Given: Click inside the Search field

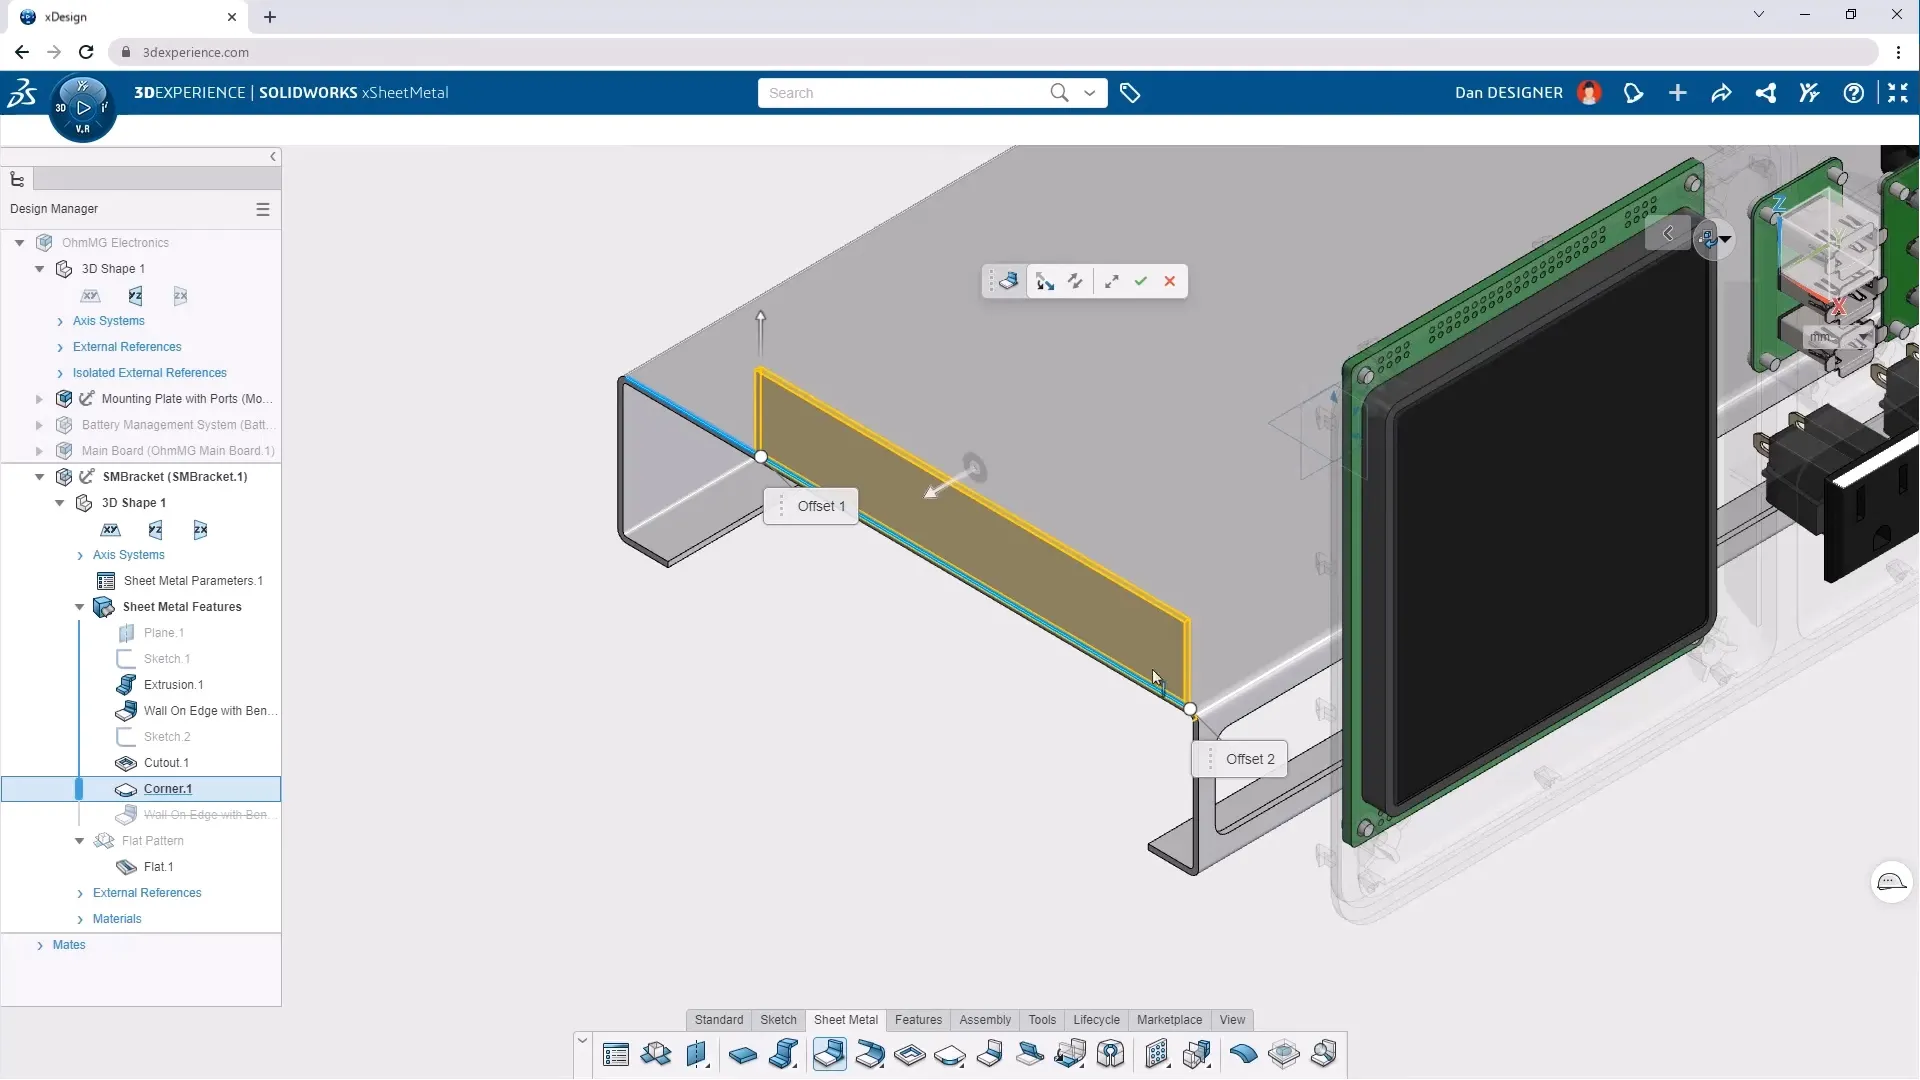Looking at the screenshot, I should point(900,92).
